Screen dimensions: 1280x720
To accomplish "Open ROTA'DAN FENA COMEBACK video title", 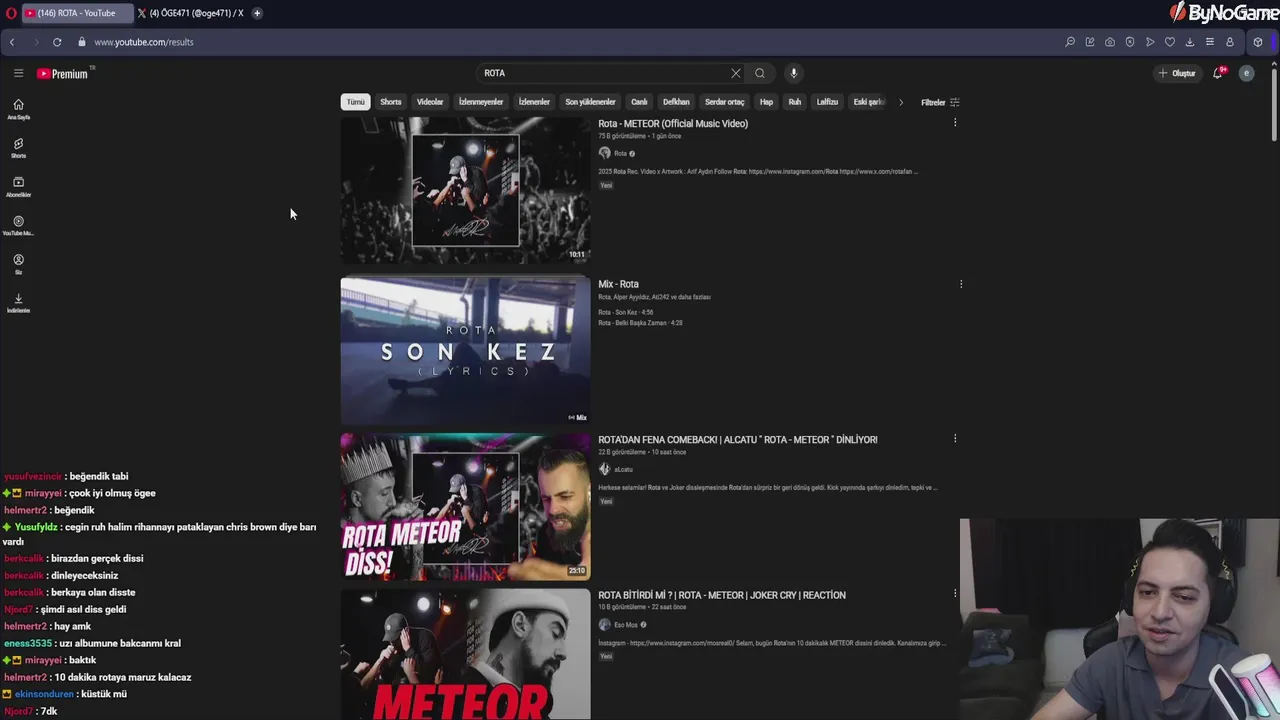I will [738, 440].
